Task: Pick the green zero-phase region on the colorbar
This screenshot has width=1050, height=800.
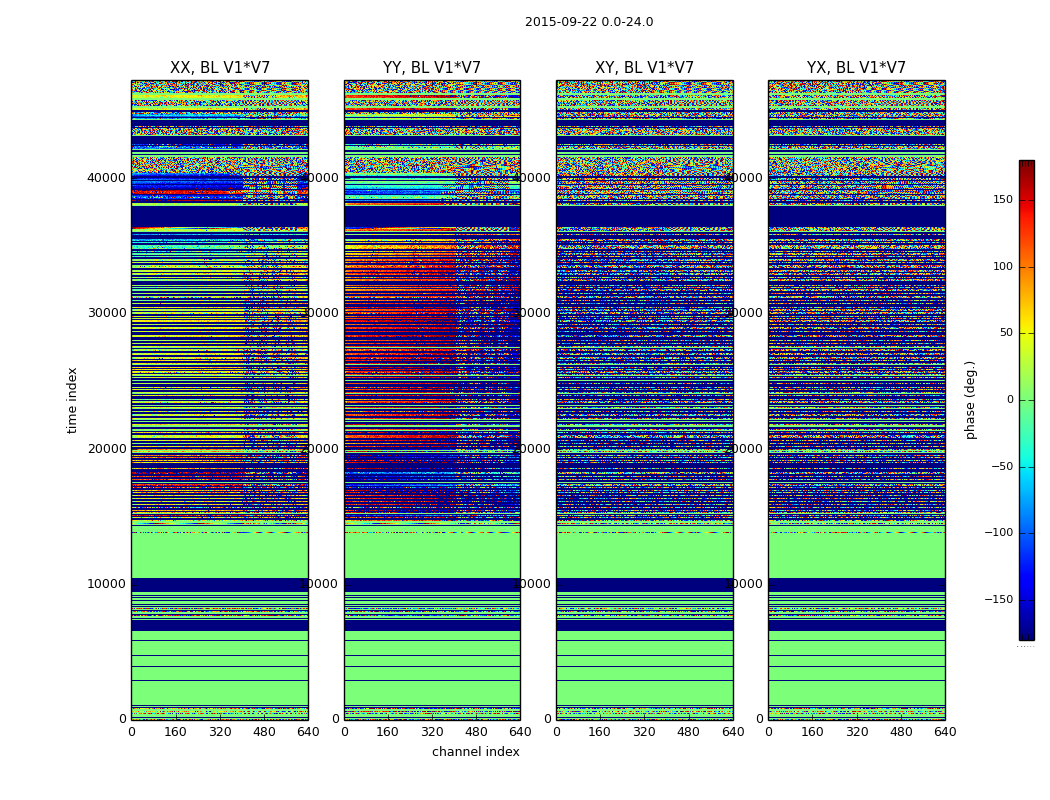Action: click(1026, 400)
